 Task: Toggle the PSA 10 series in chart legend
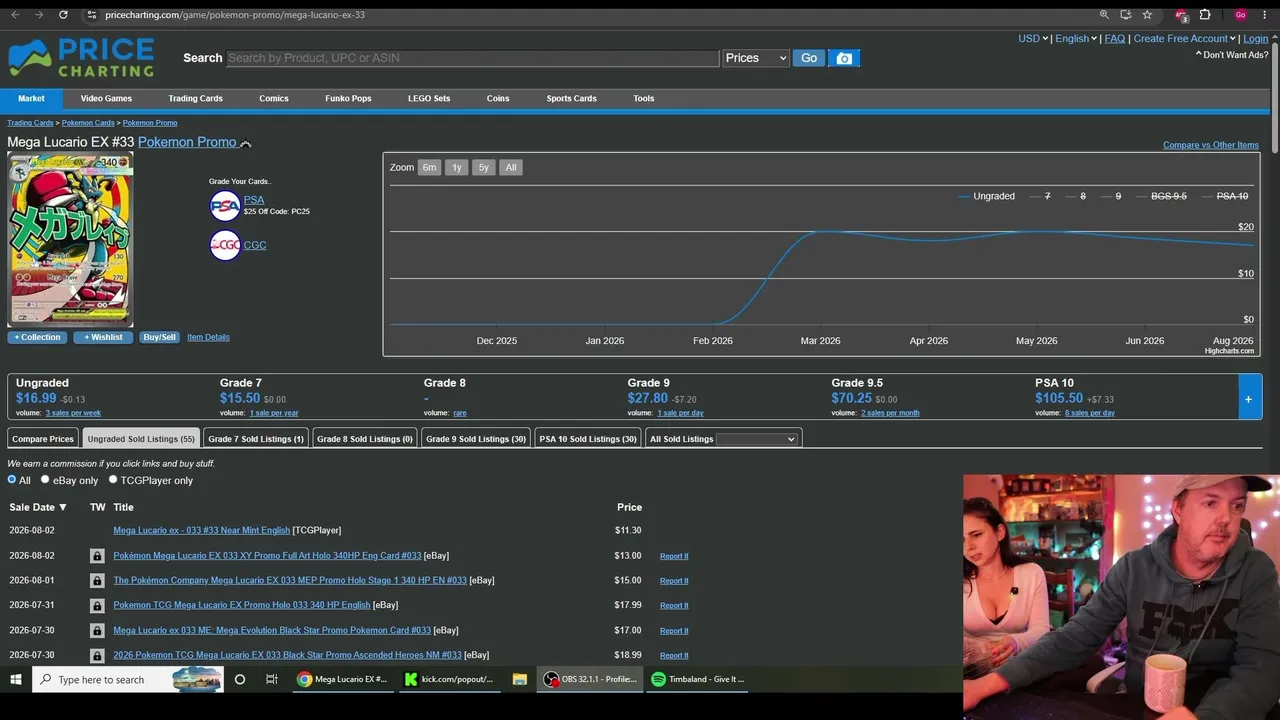tap(1225, 196)
